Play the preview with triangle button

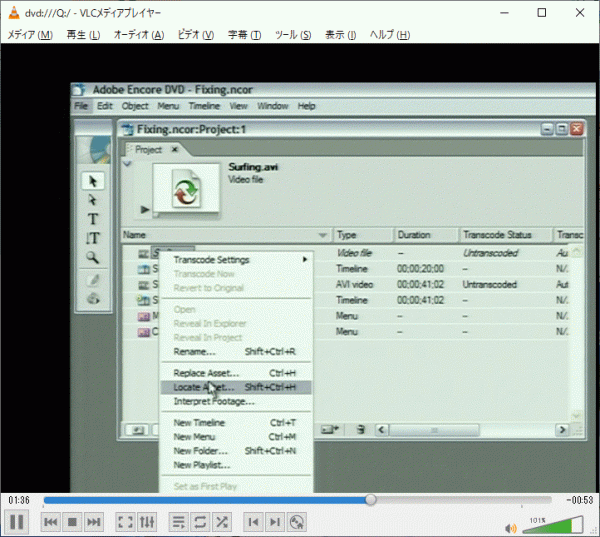coord(145,209)
